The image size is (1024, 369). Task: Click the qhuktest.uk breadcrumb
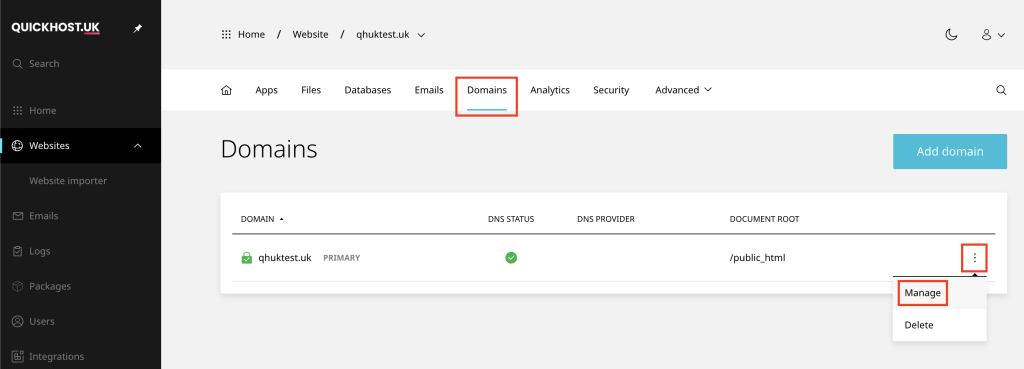[383, 35]
